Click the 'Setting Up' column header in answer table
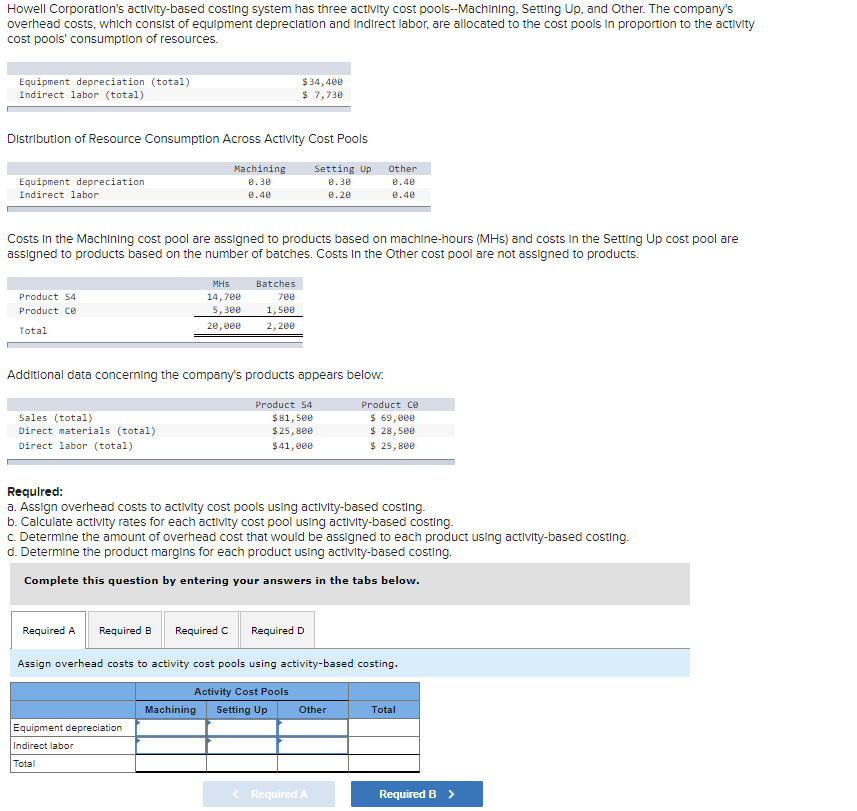Image resolution: width=857 pixels, height=811 pixels. 242,709
